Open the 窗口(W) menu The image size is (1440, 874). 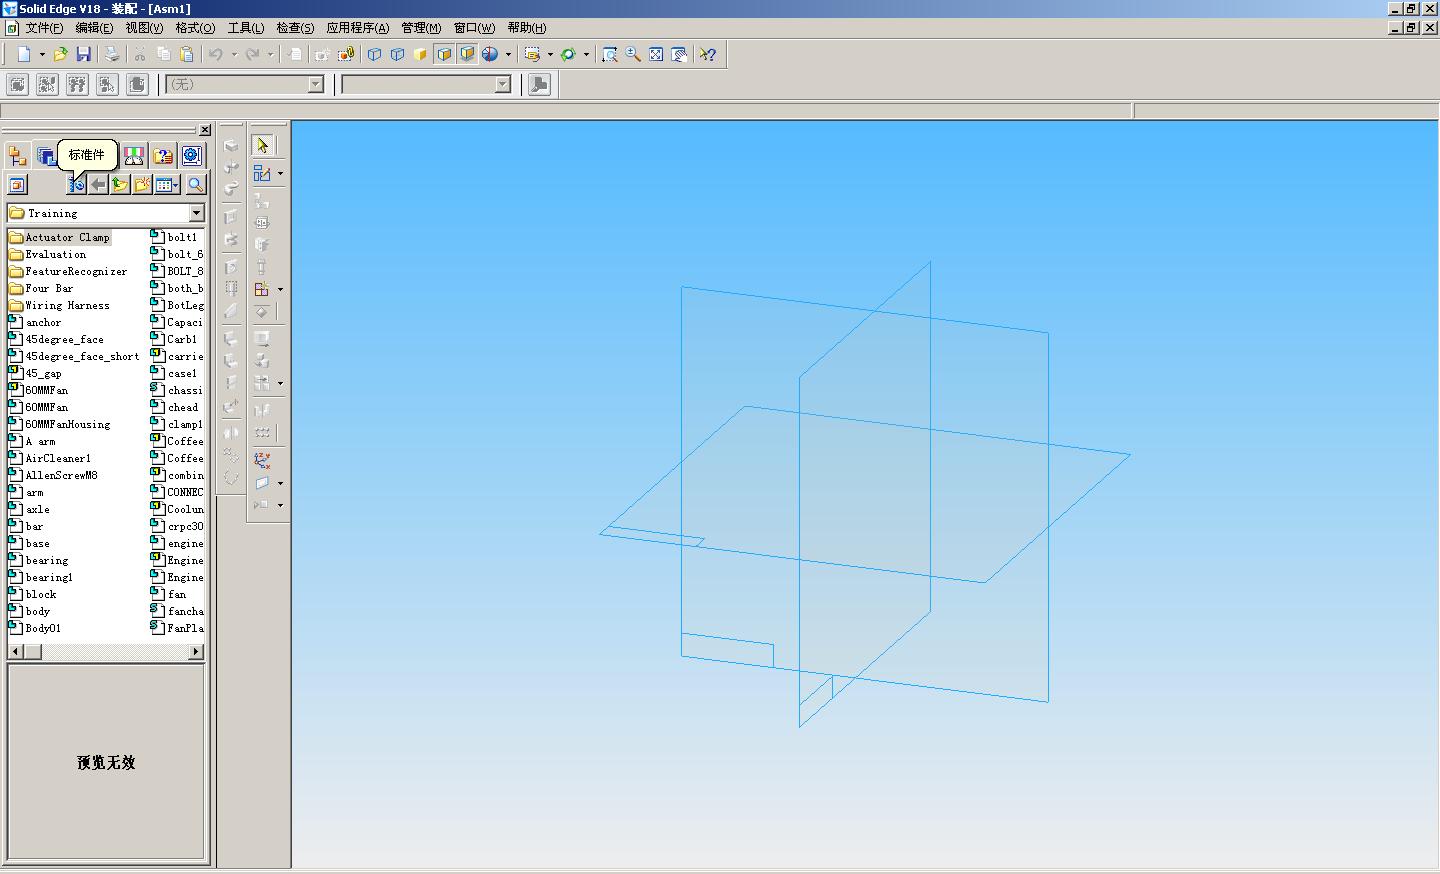pyautogui.click(x=474, y=28)
